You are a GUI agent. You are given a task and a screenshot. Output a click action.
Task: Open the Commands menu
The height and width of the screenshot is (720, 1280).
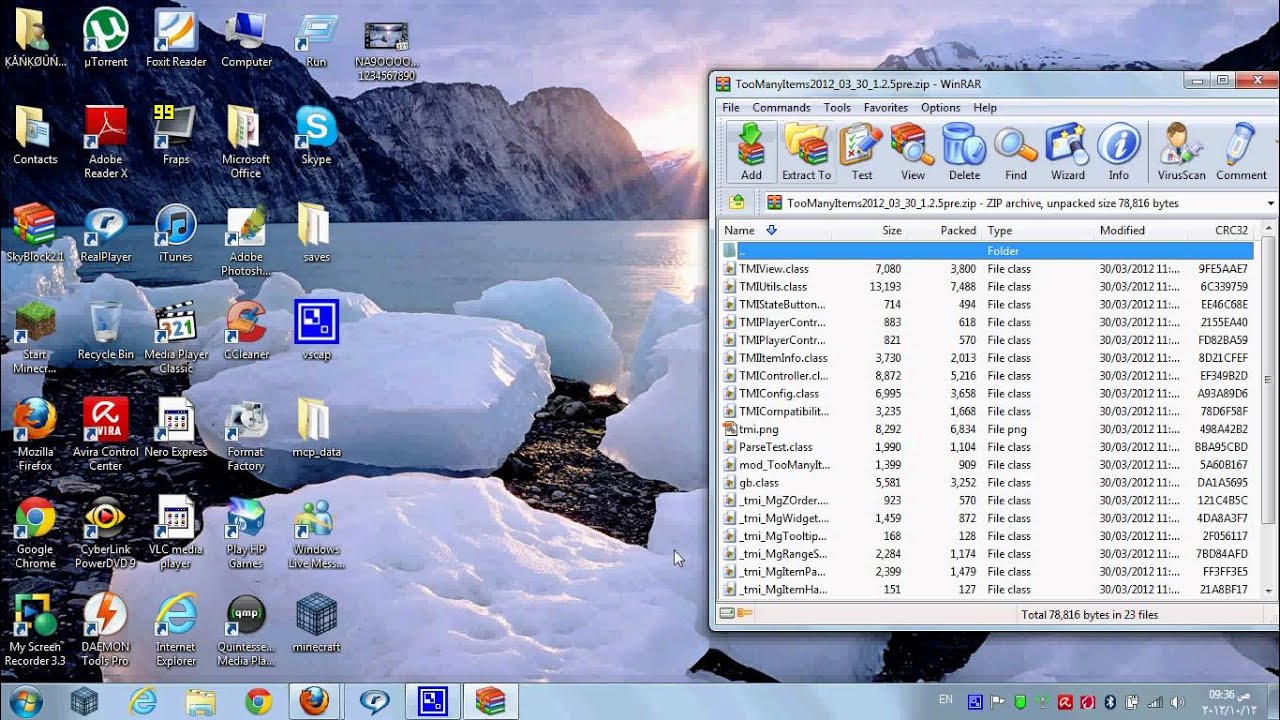tap(781, 107)
